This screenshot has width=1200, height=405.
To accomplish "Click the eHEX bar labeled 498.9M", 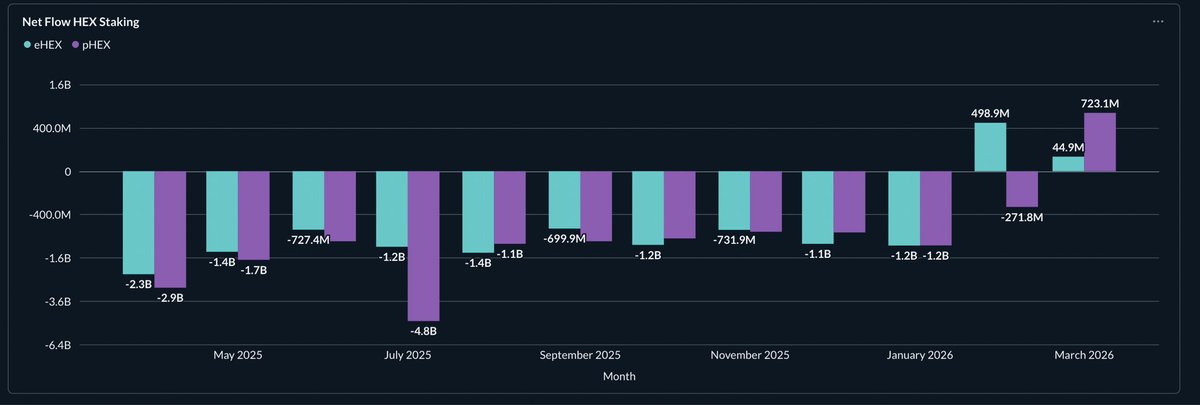I will pos(990,147).
